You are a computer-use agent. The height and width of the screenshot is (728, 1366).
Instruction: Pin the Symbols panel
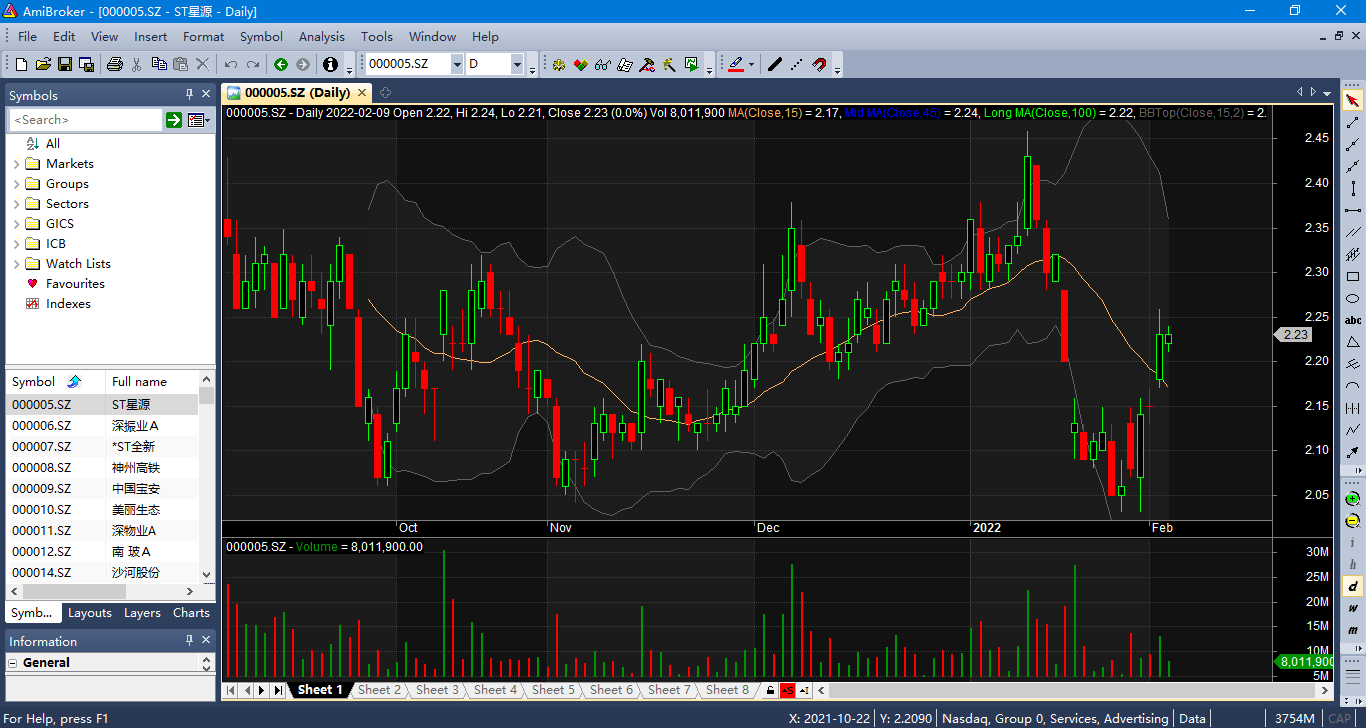pos(189,95)
